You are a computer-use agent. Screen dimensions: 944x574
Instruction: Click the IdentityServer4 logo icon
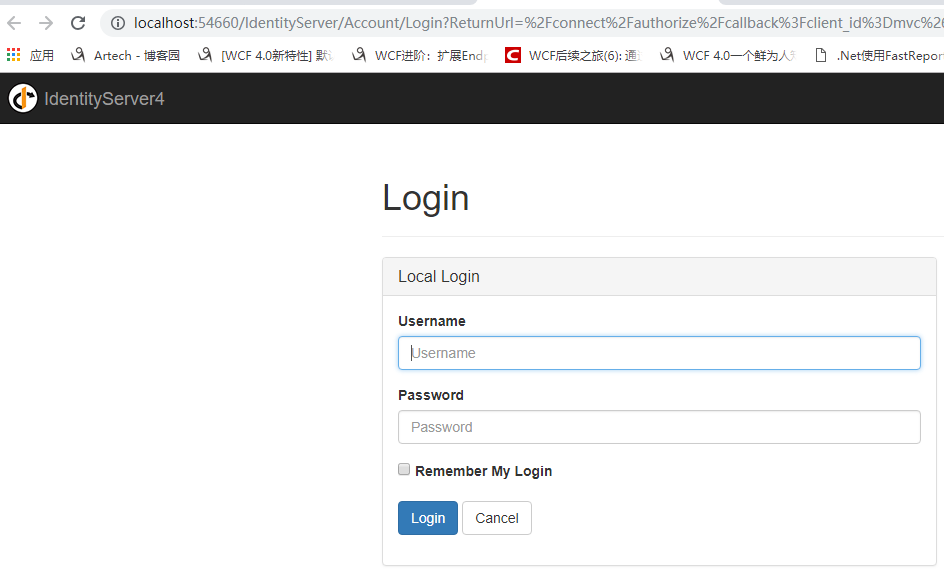(x=23, y=98)
